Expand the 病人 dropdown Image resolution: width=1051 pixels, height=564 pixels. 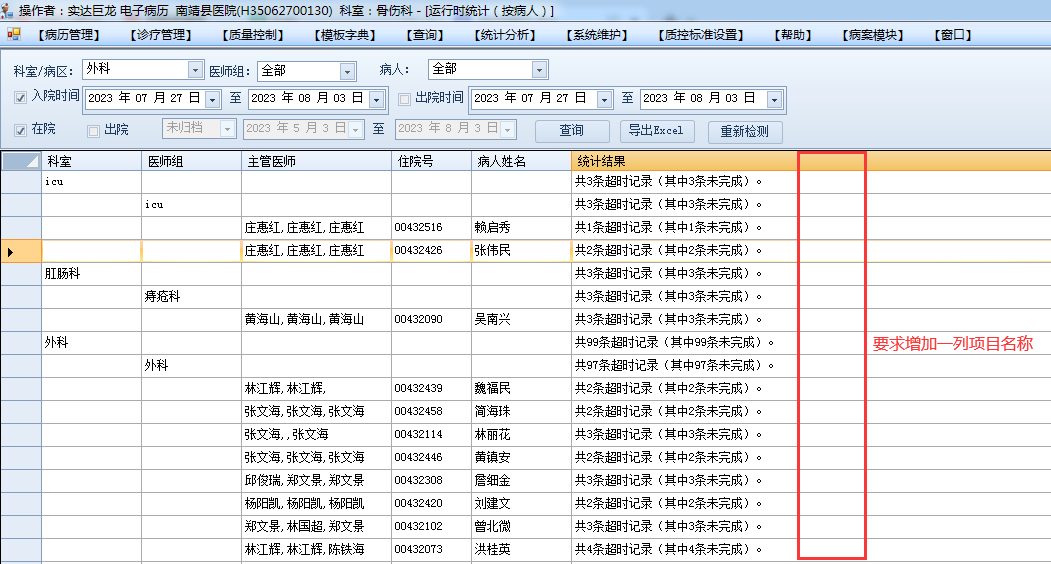(539, 69)
